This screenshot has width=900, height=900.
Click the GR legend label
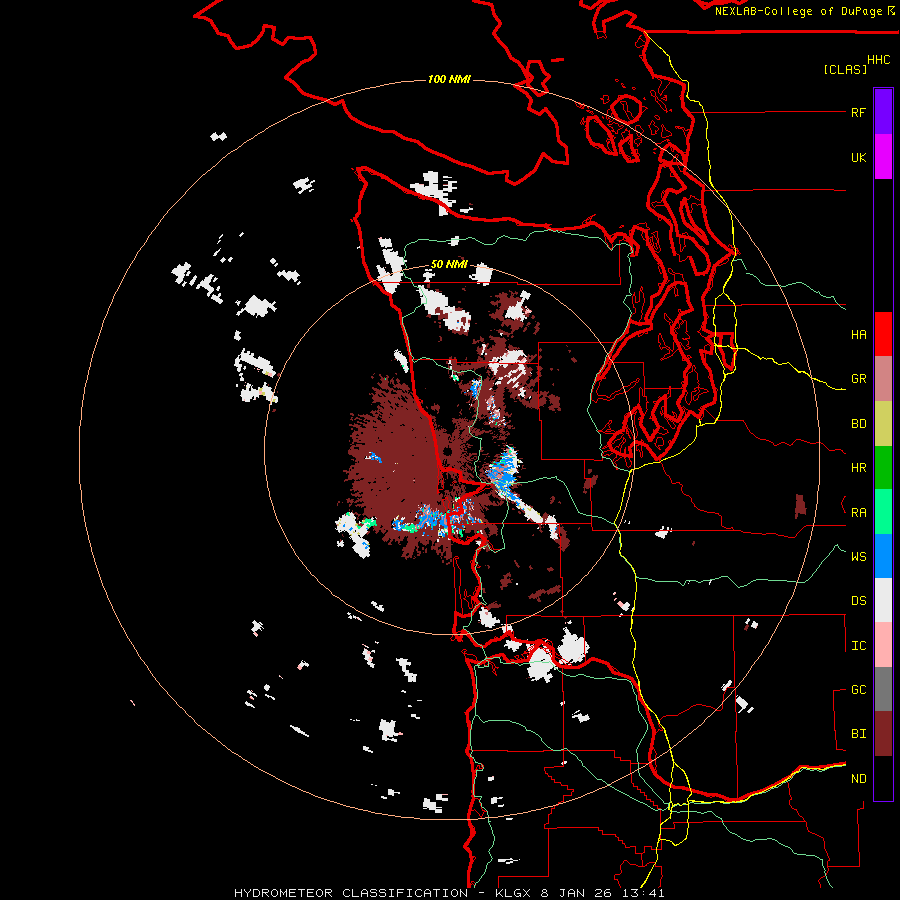pyautogui.click(x=858, y=379)
